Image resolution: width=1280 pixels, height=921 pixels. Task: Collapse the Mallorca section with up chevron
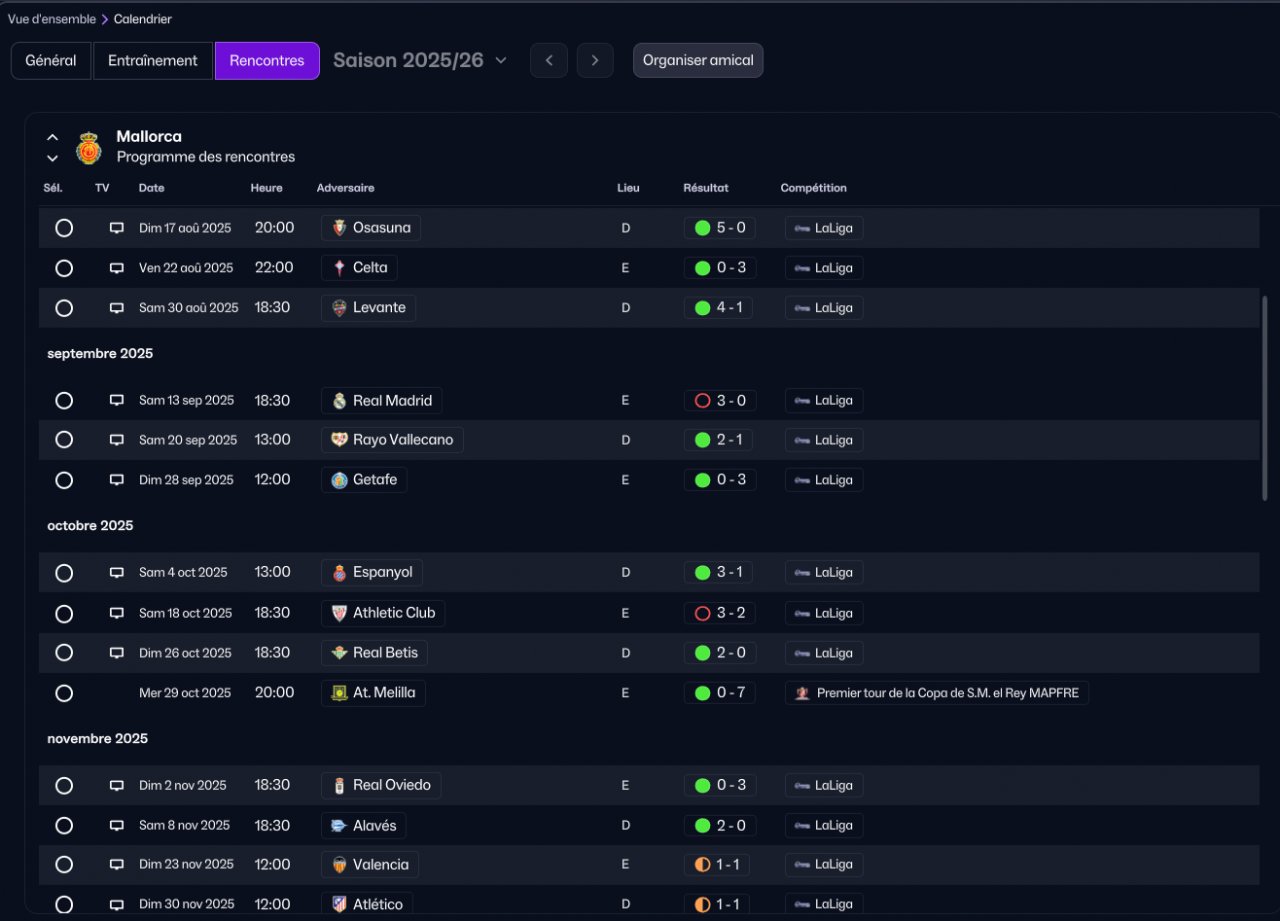point(53,138)
